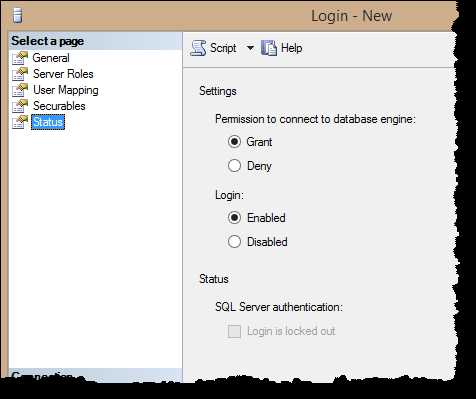Select the Grant radio button

tap(234, 142)
